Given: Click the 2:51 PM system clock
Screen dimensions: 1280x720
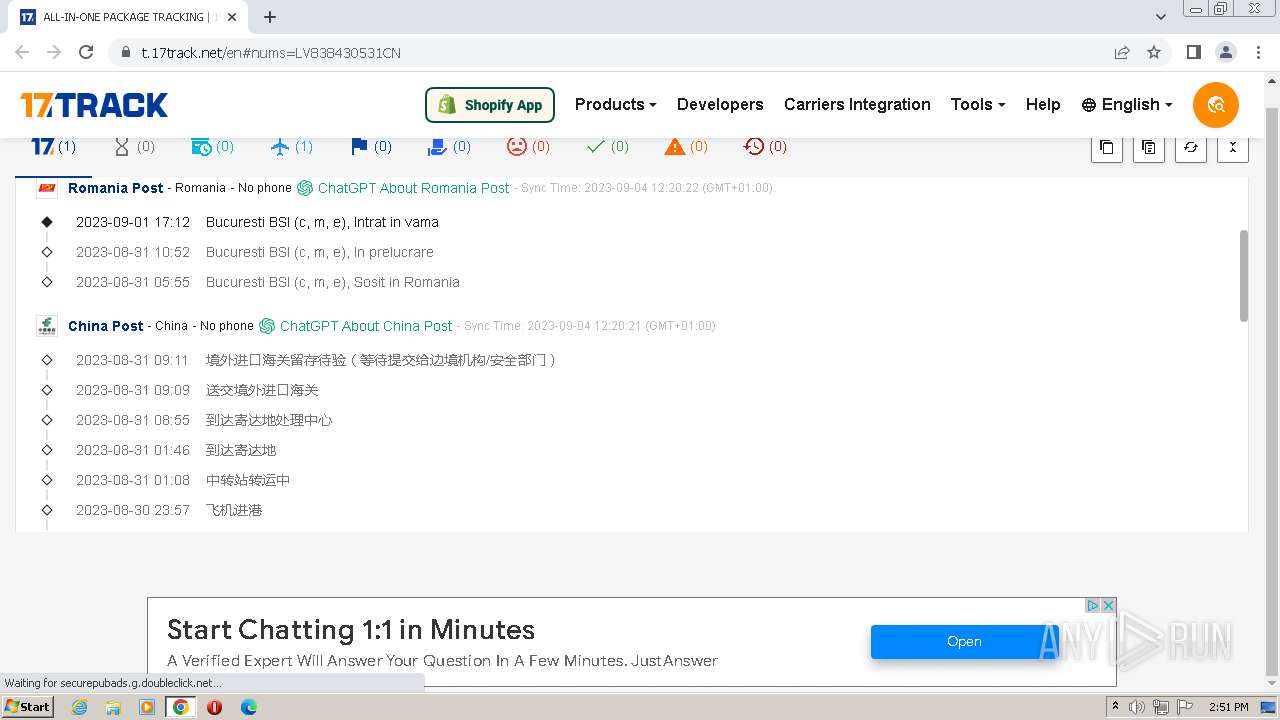Looking at the screenshot, I should [x=1228, y=707].
